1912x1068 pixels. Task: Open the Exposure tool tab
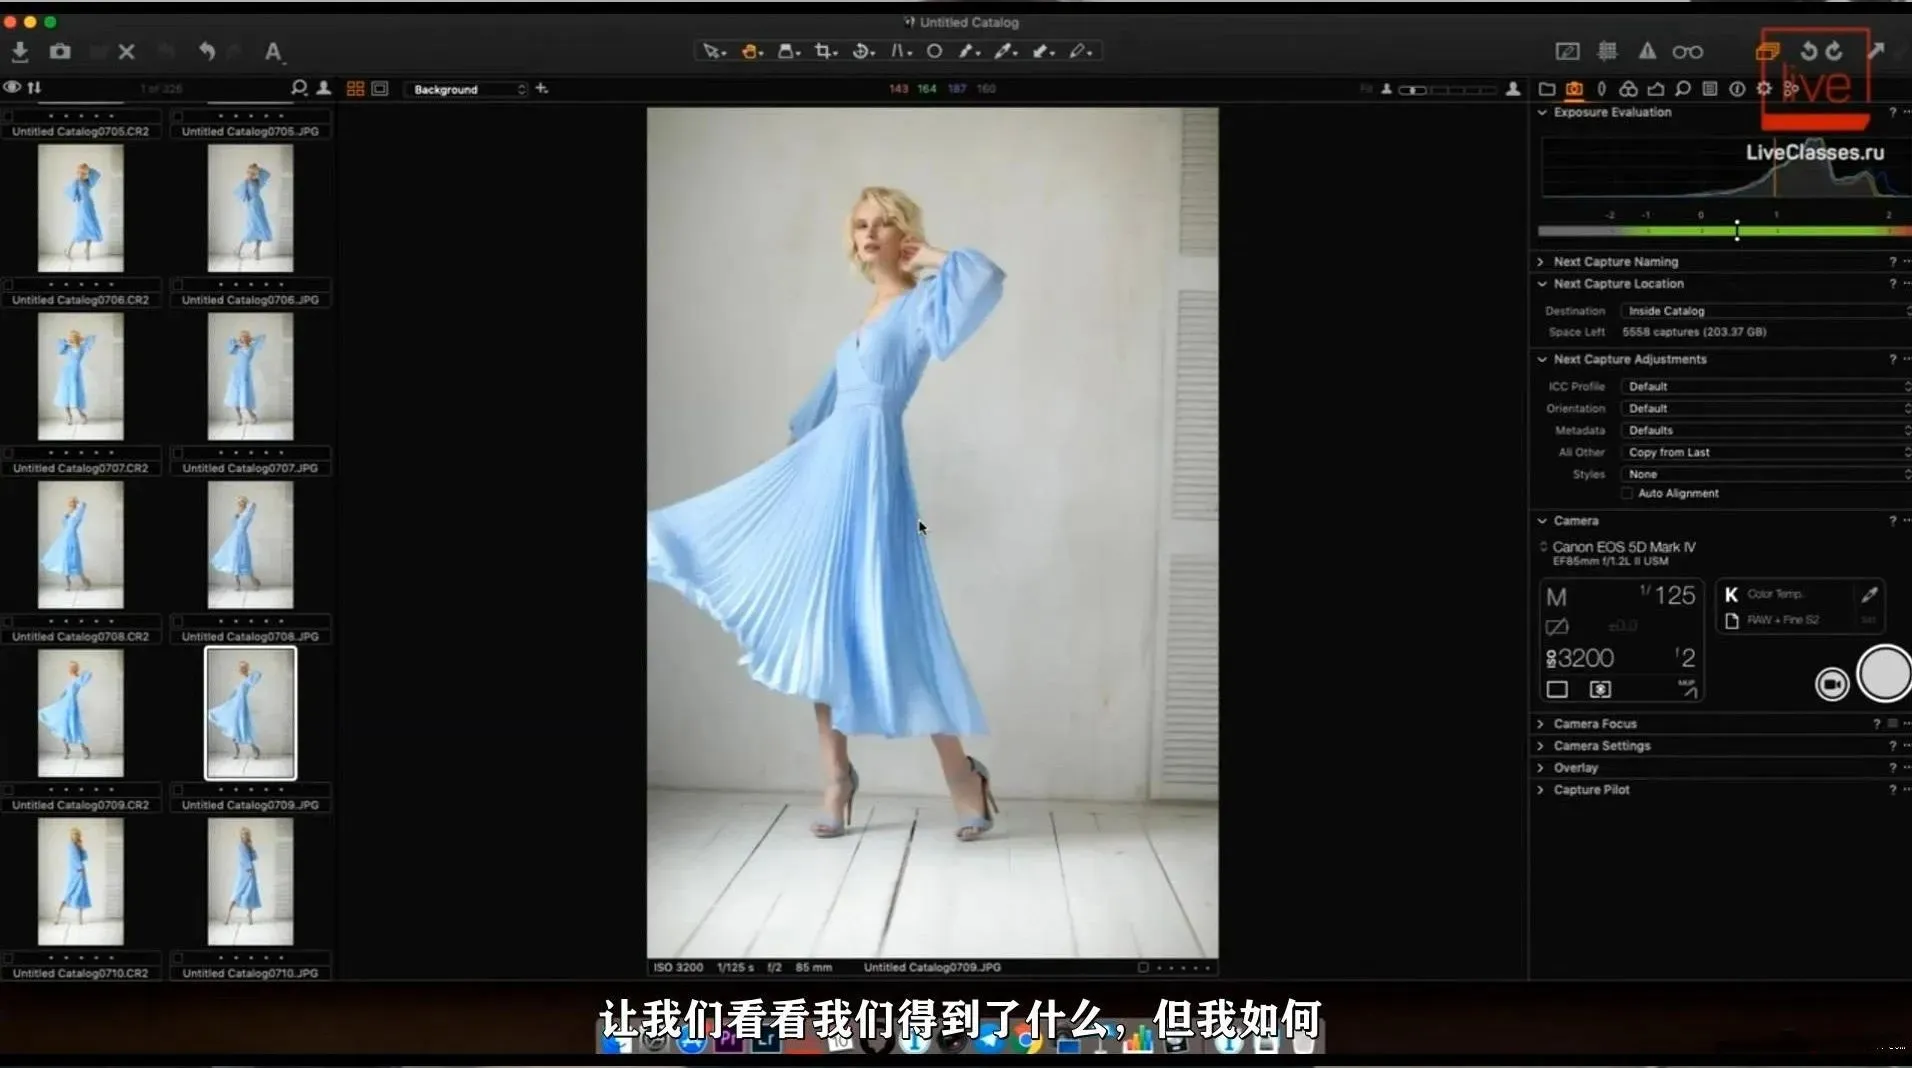1656,89
